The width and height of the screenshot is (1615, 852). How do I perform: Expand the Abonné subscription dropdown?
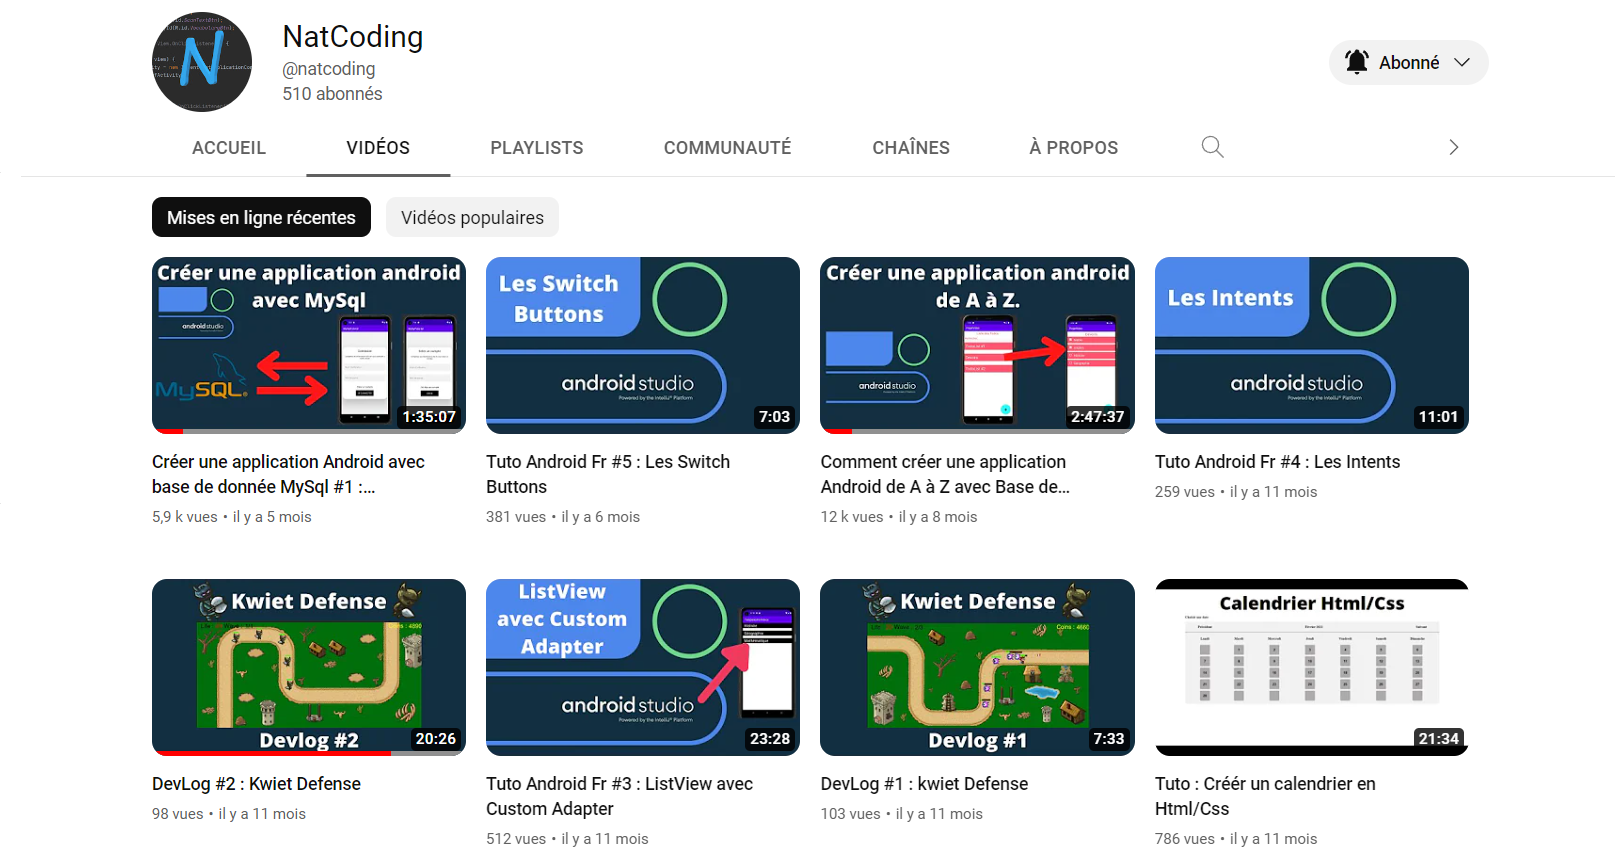tap(1462, 62)
